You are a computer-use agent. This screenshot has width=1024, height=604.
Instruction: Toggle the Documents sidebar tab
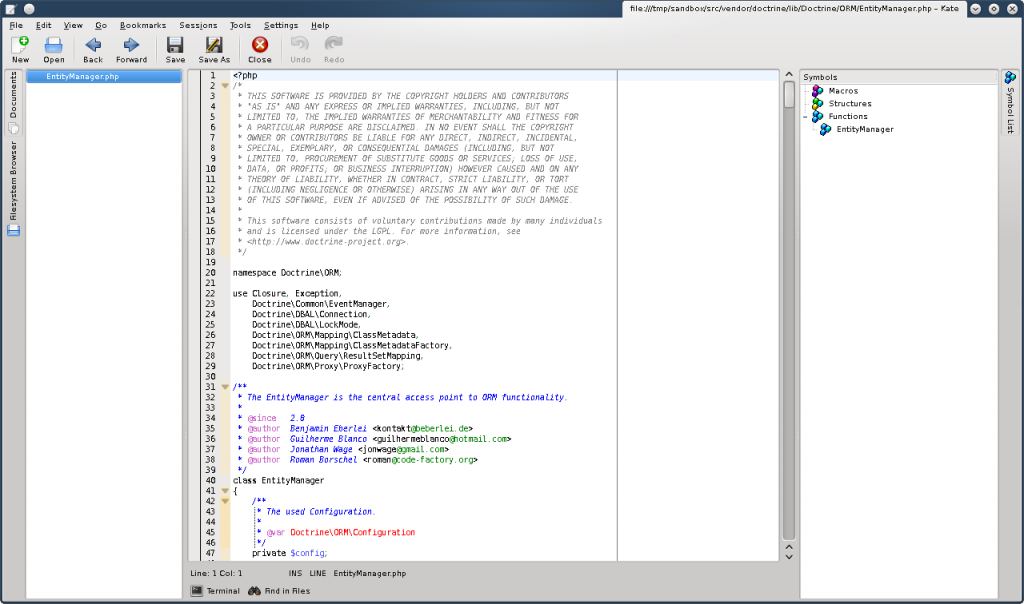[x=13, y=97]
